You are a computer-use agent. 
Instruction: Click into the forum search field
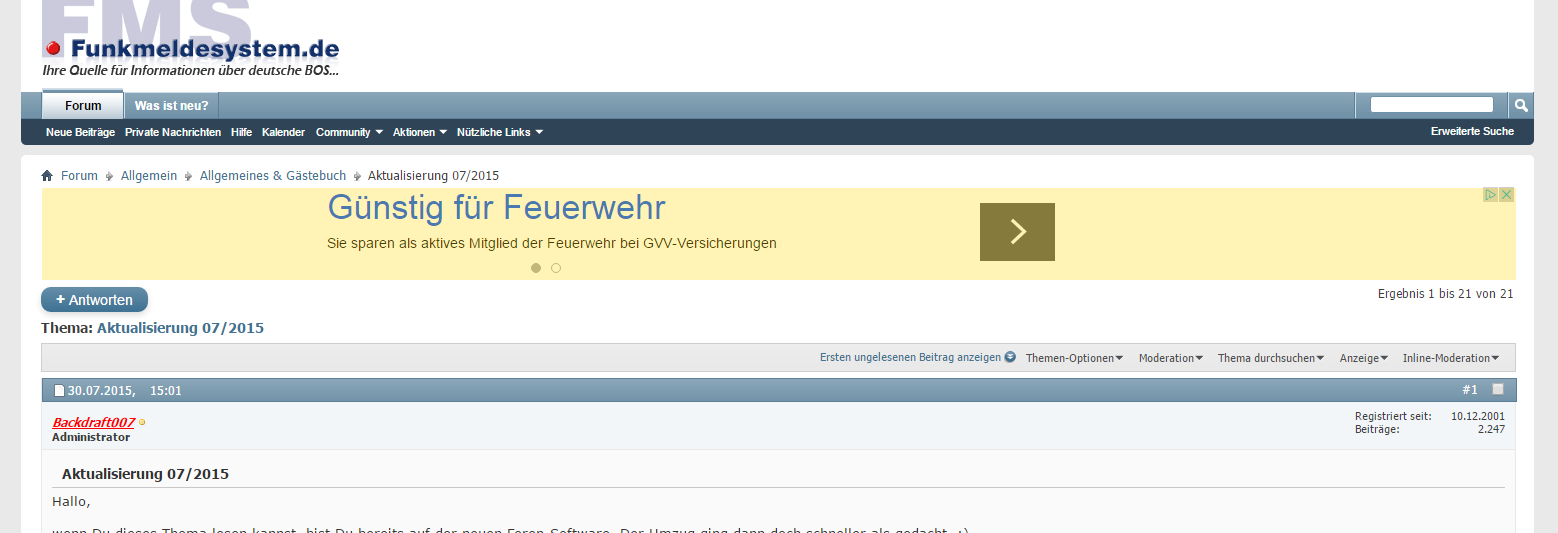point(1431,105)
